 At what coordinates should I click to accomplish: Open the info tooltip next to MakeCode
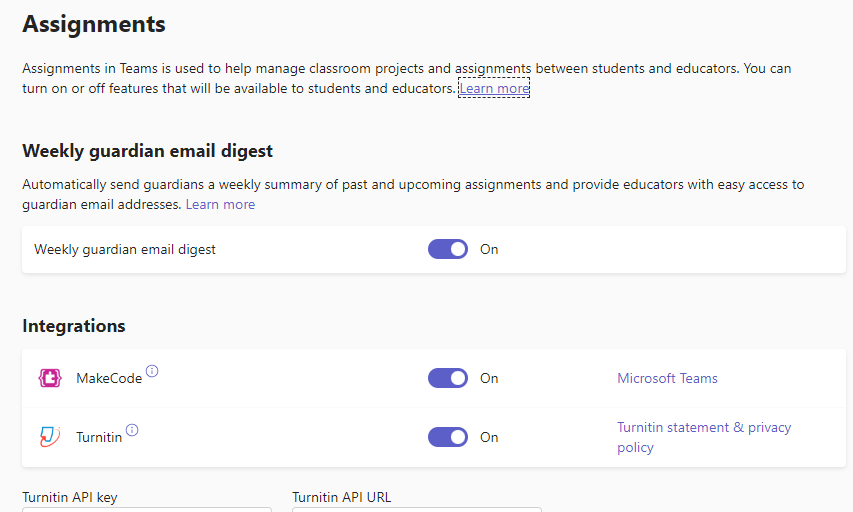(x=152, y=371)
